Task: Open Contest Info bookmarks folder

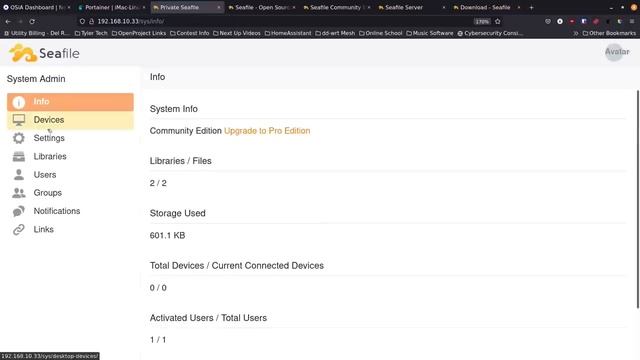Action: 189,33
